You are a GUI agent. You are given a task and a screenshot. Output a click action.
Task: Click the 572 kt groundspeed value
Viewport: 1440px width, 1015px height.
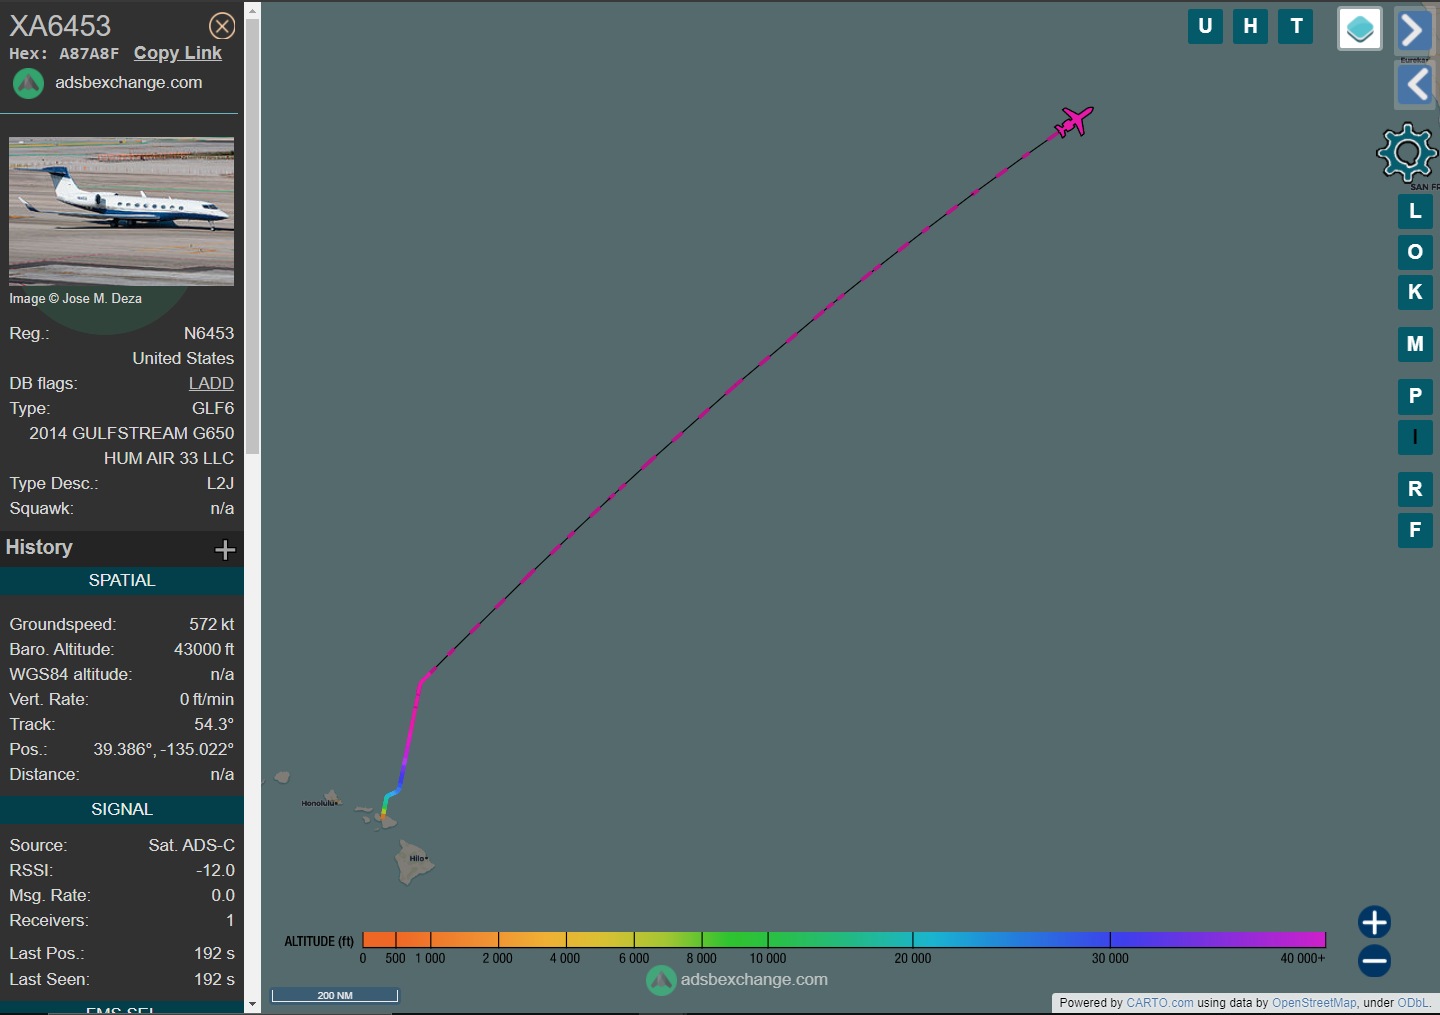pyautogui.click(x=212, y=624)
